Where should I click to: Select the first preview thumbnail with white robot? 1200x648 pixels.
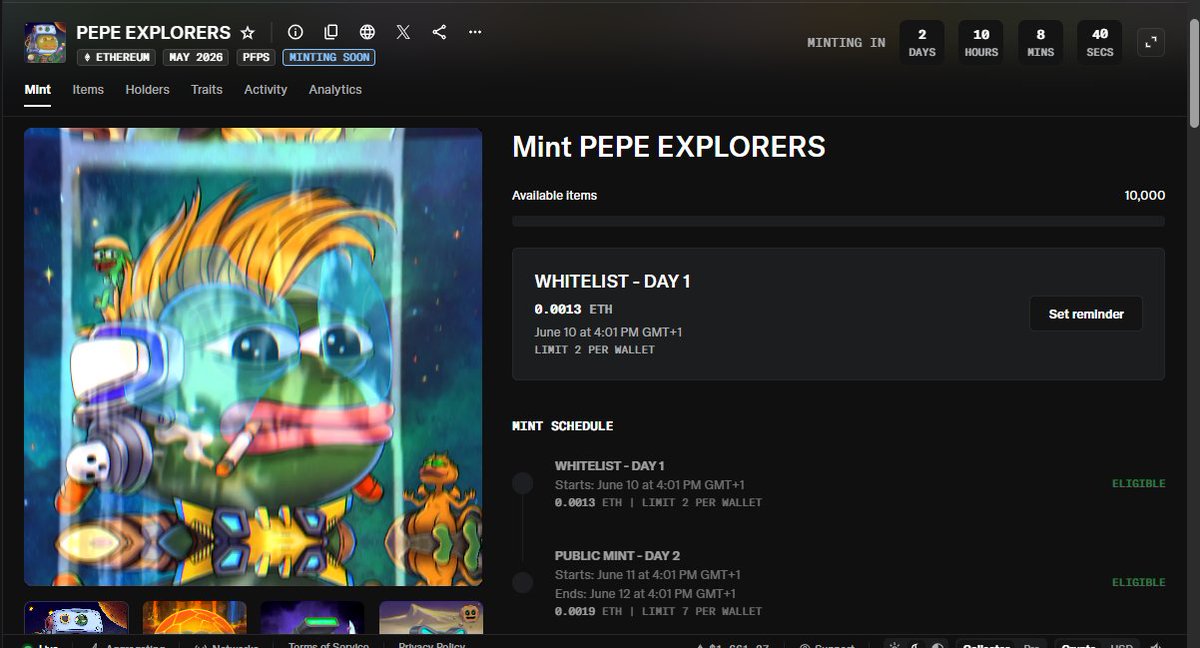(76, 617)
